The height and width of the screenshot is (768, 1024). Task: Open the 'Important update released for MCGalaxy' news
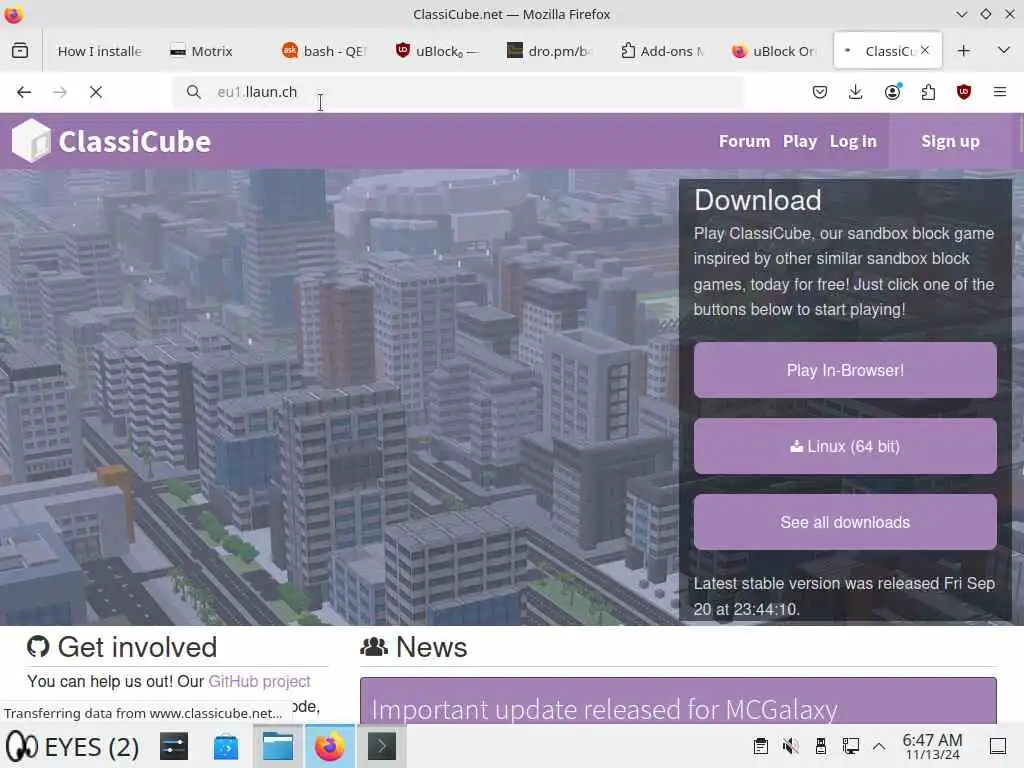604,709
